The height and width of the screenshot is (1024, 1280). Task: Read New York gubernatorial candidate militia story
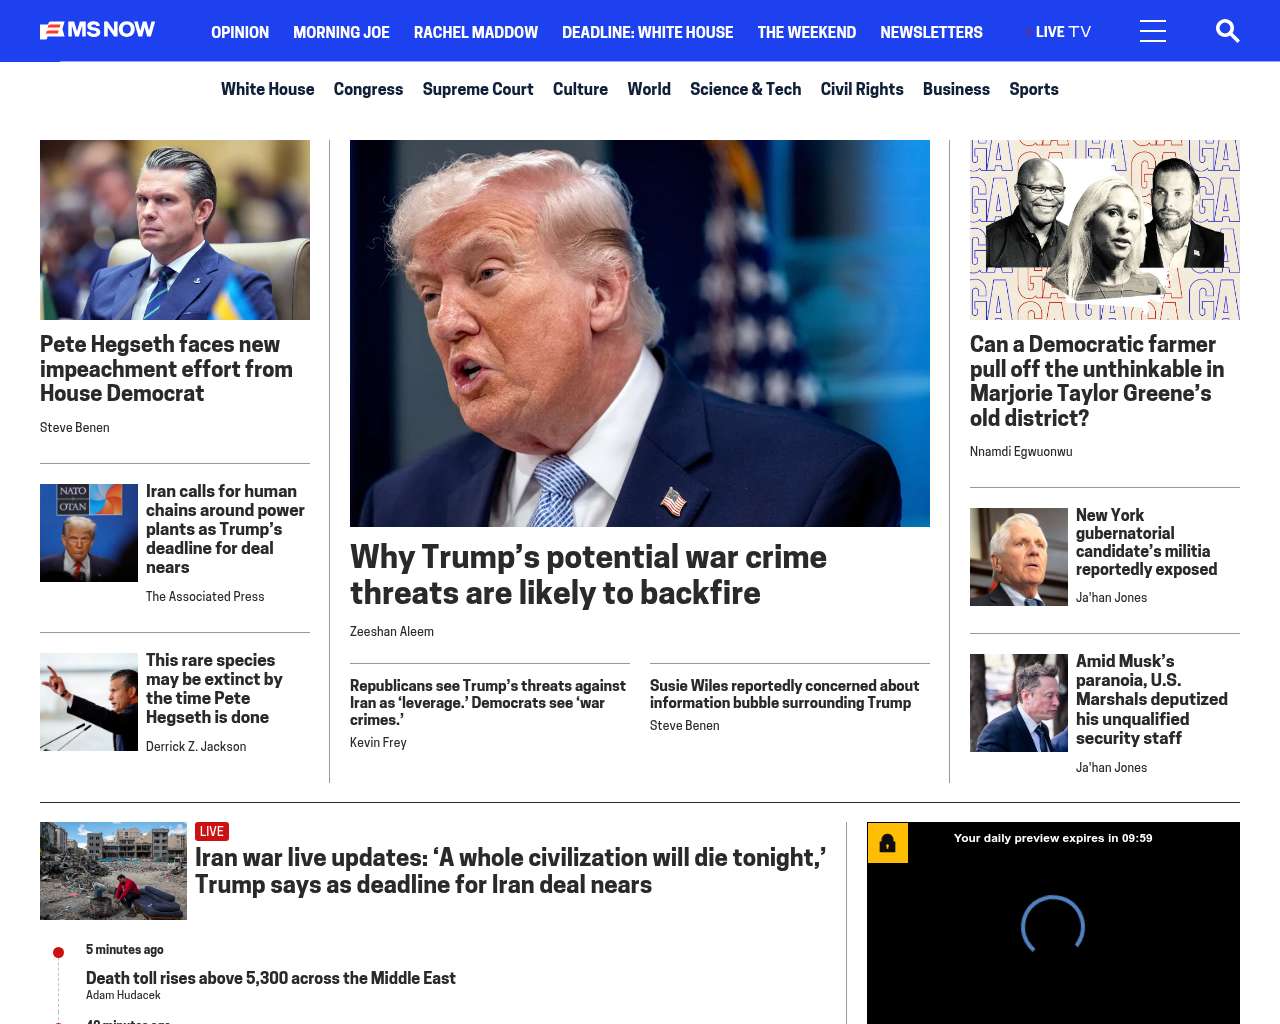[x=1147, y=542]
